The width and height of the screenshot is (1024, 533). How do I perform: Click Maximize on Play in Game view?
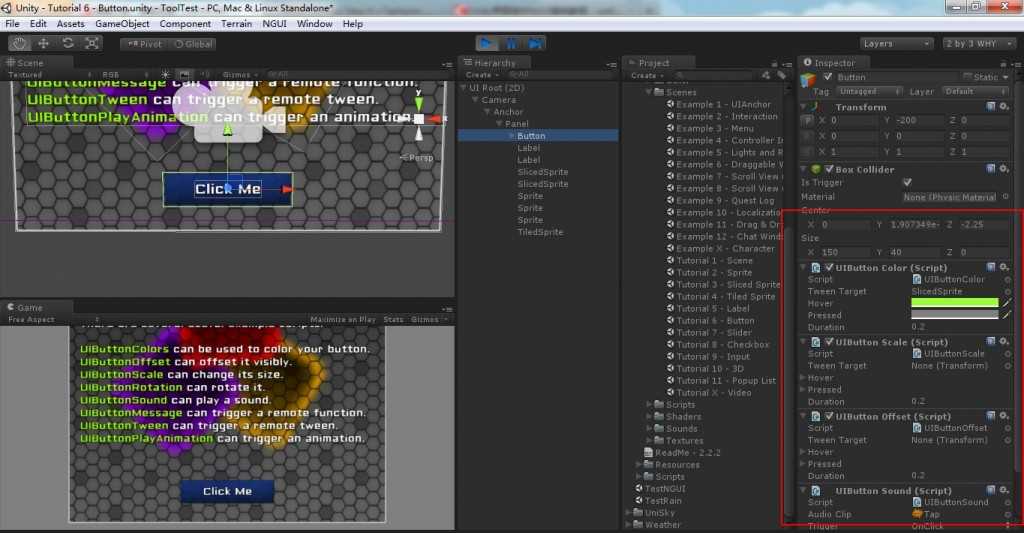(343, 319)
